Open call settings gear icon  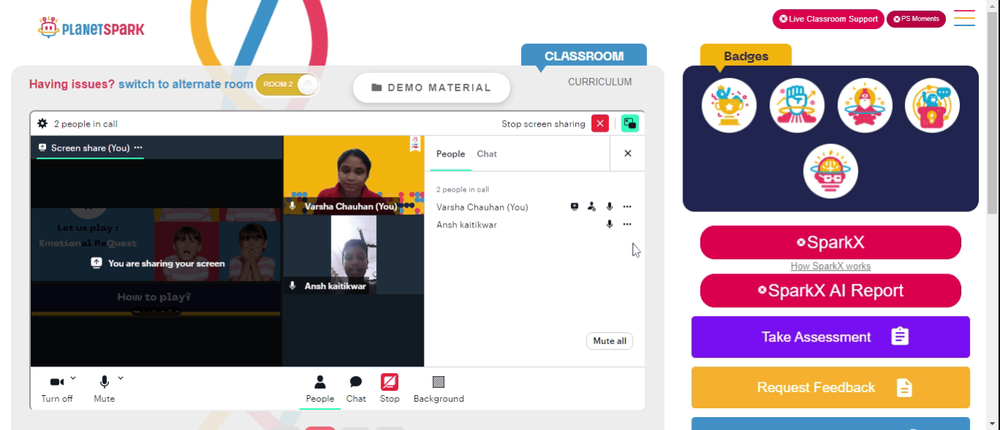pyautogui.click(x=42, y=124)
